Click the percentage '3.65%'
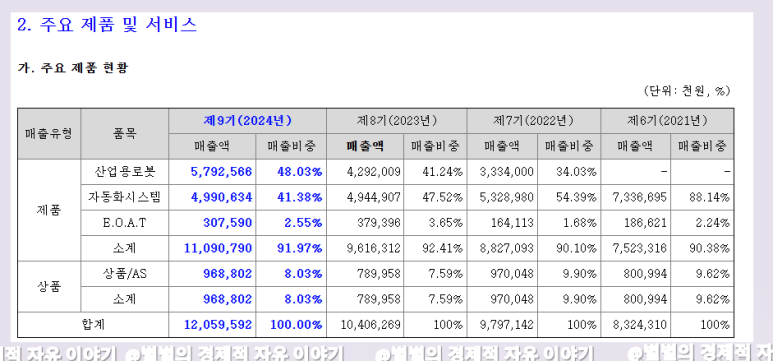773x361 pixels. coord(446,223)
